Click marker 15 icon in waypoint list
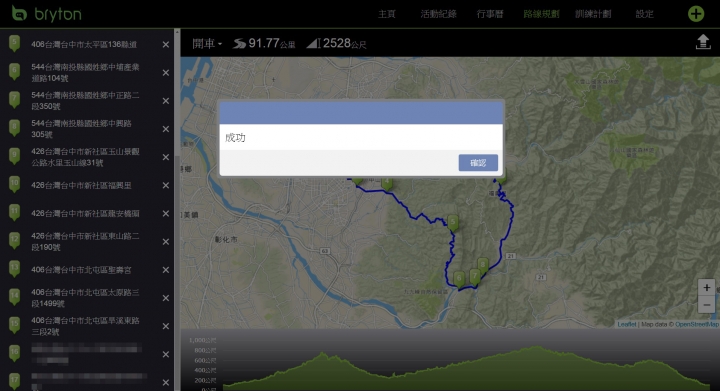 [x=15, y=325]
